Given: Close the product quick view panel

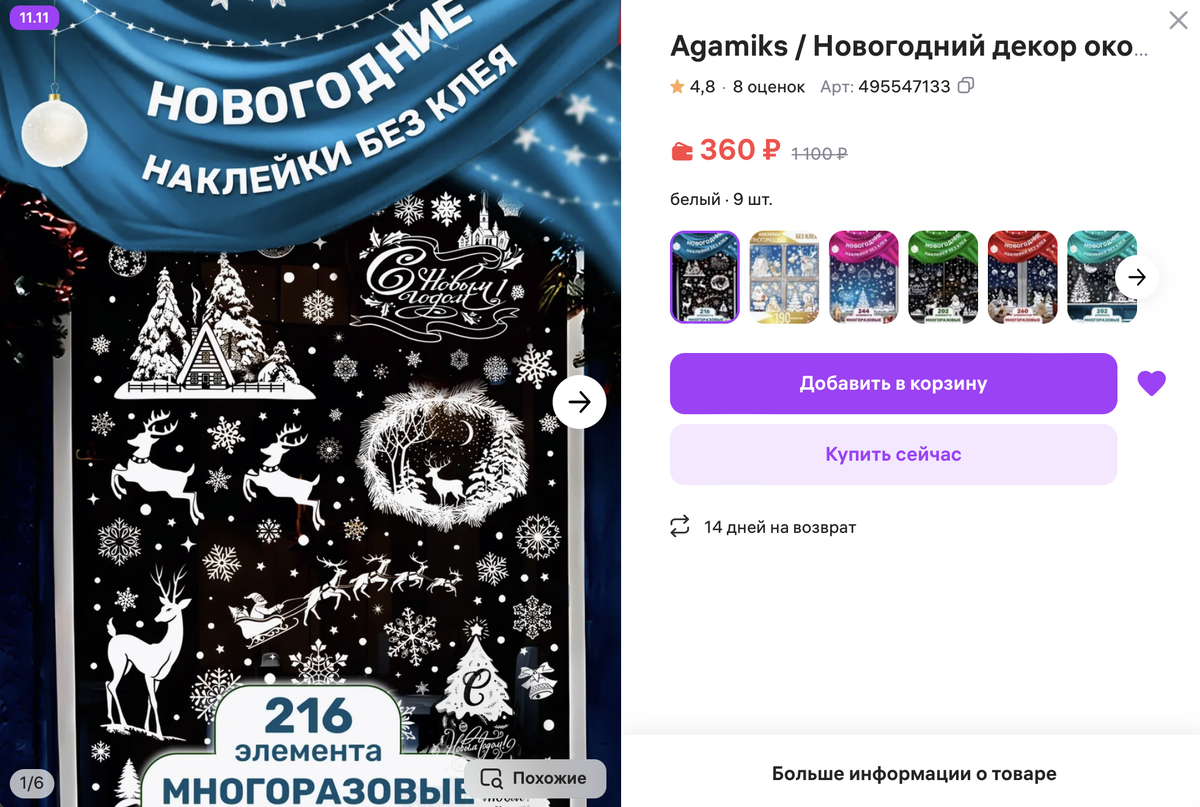Looking at the screenshot, I should pyautogui.click(x=1179, y=20).
